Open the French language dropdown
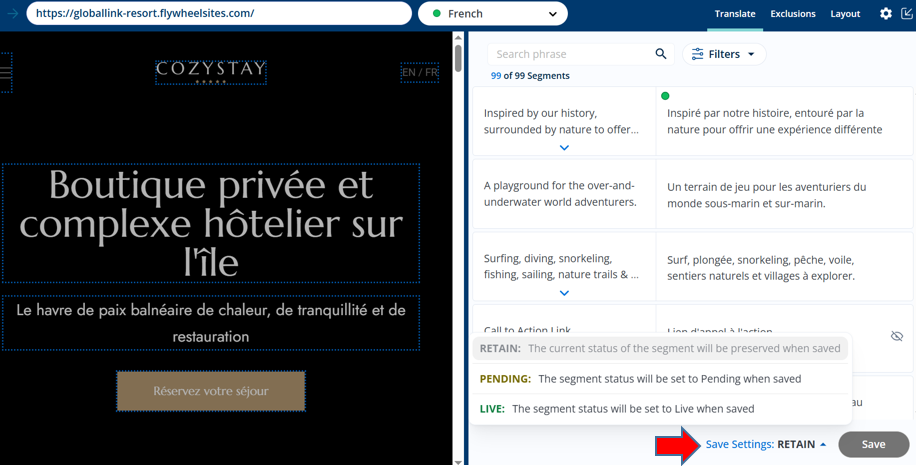The image size is (916, 466). click(x=493, y=14)
